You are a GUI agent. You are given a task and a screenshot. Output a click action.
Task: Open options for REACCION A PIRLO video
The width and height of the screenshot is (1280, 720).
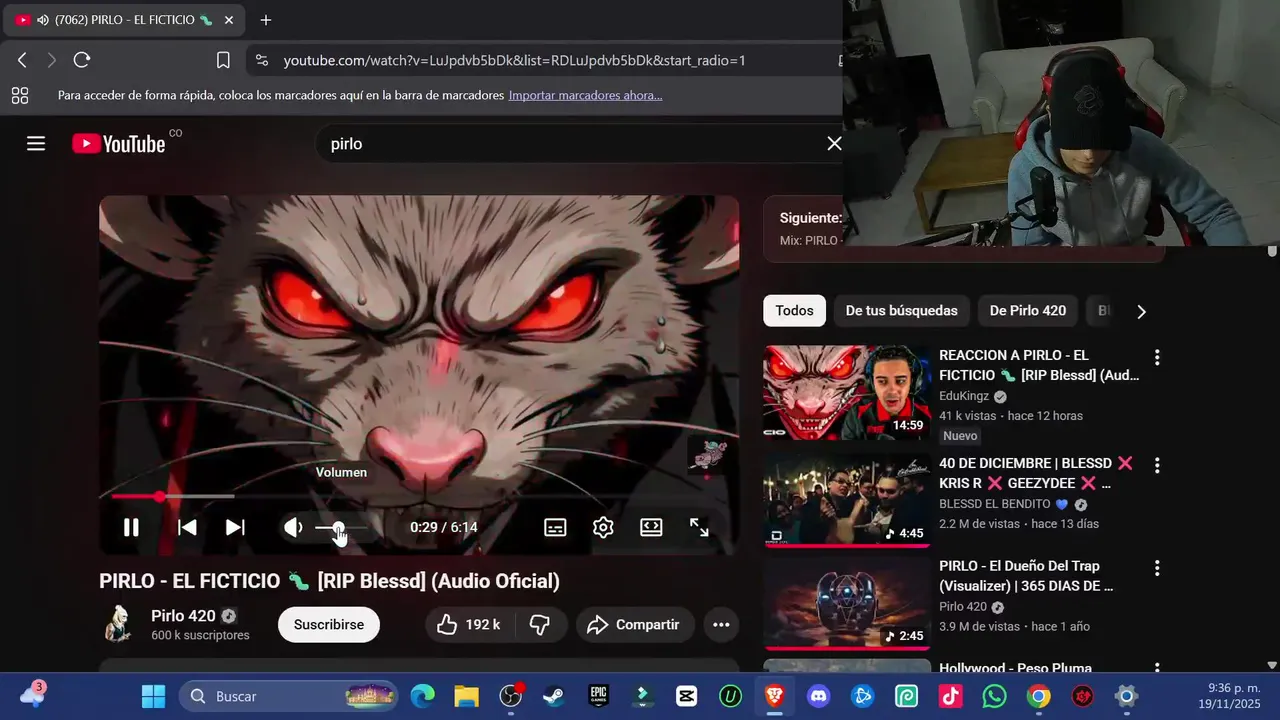[x=1157, y=357]
